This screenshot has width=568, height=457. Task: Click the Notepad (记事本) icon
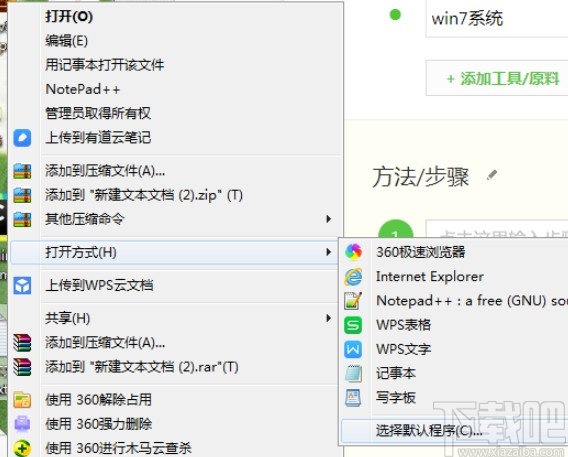click(x=353, y=373)
